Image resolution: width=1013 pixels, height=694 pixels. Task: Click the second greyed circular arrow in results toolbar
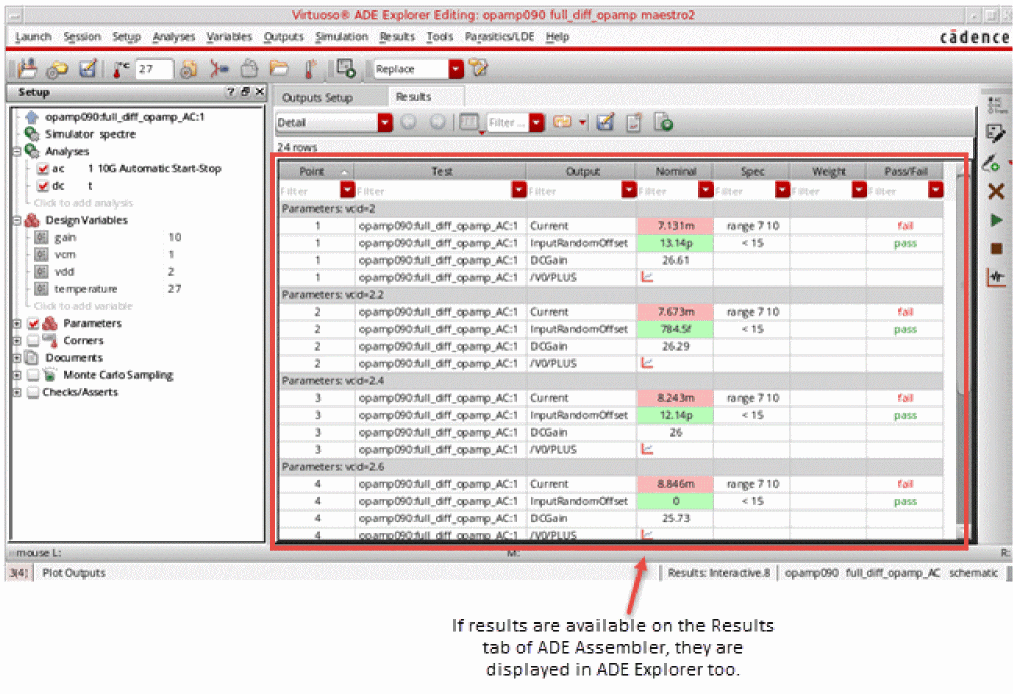[437, 121]
